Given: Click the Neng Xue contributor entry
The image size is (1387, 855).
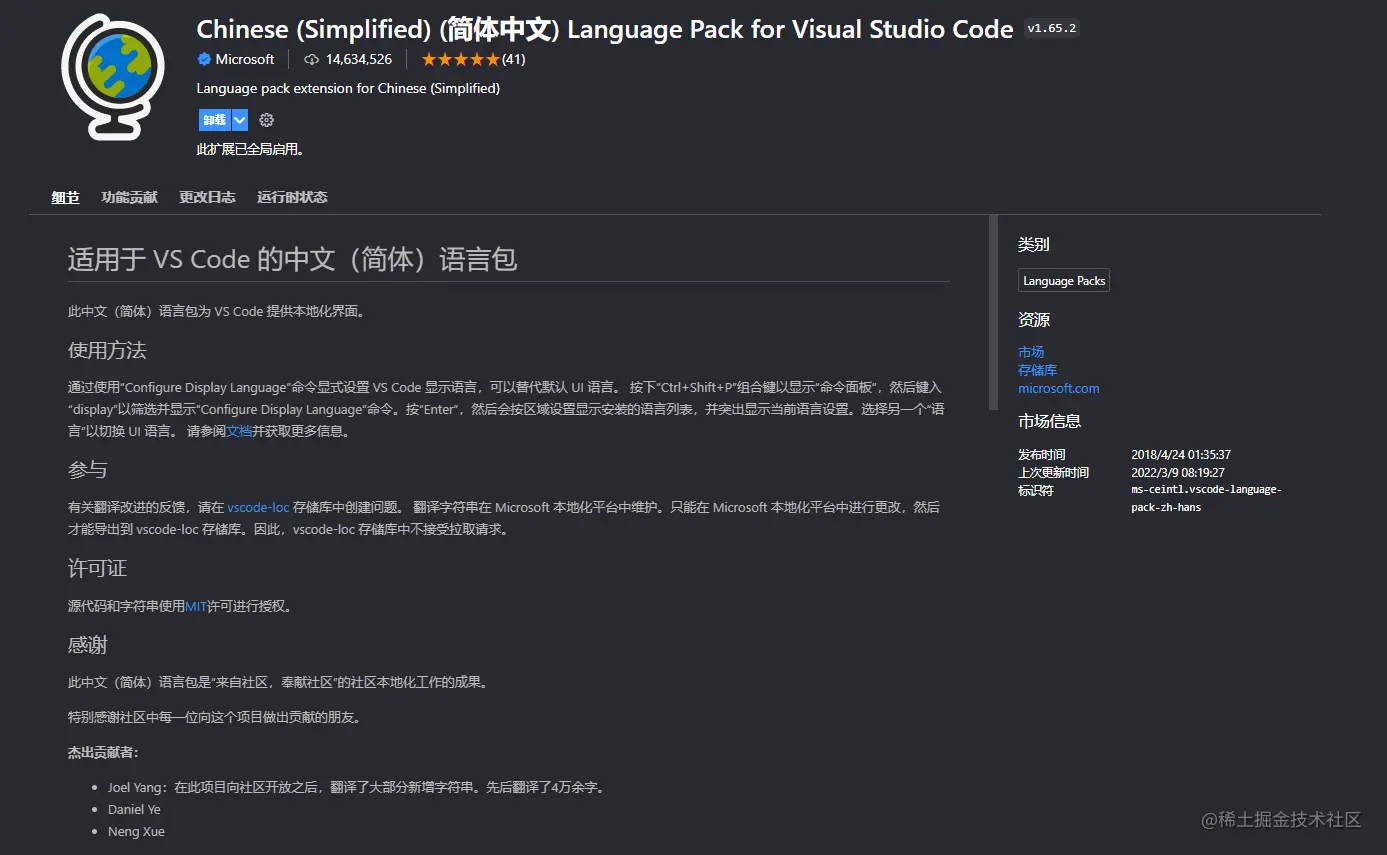Looking at the screenshot, I should 136,831.
